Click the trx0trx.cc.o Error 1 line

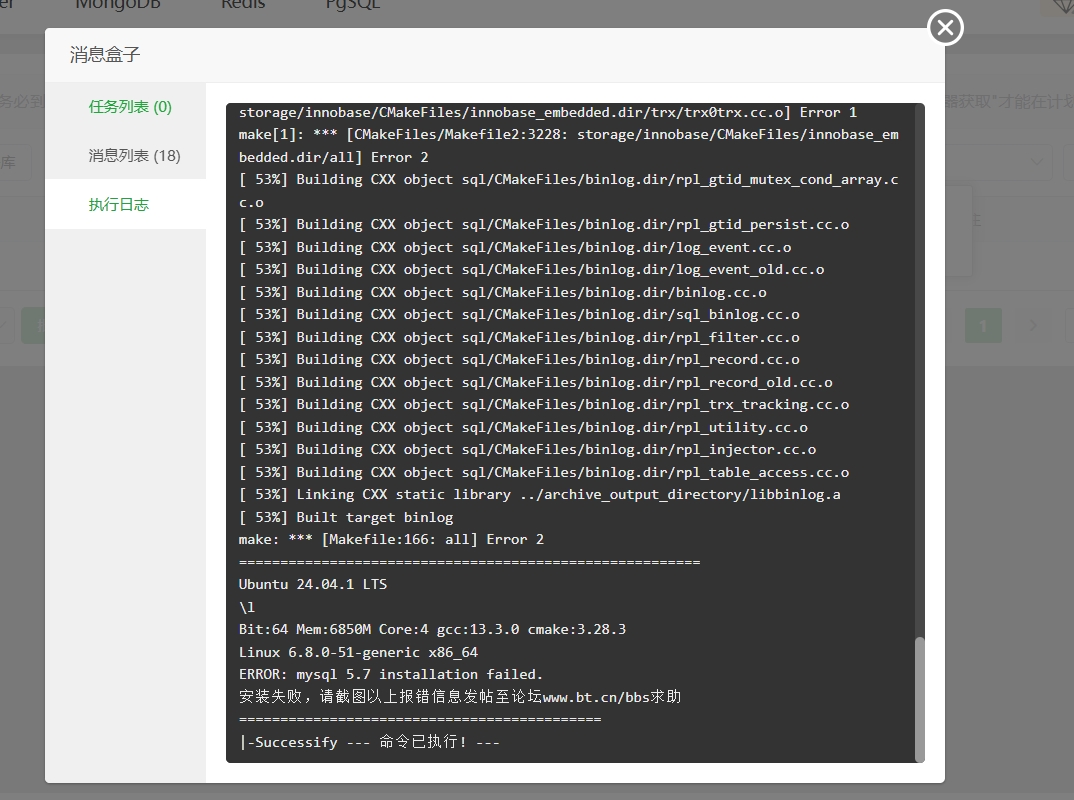tap(548, 112)
